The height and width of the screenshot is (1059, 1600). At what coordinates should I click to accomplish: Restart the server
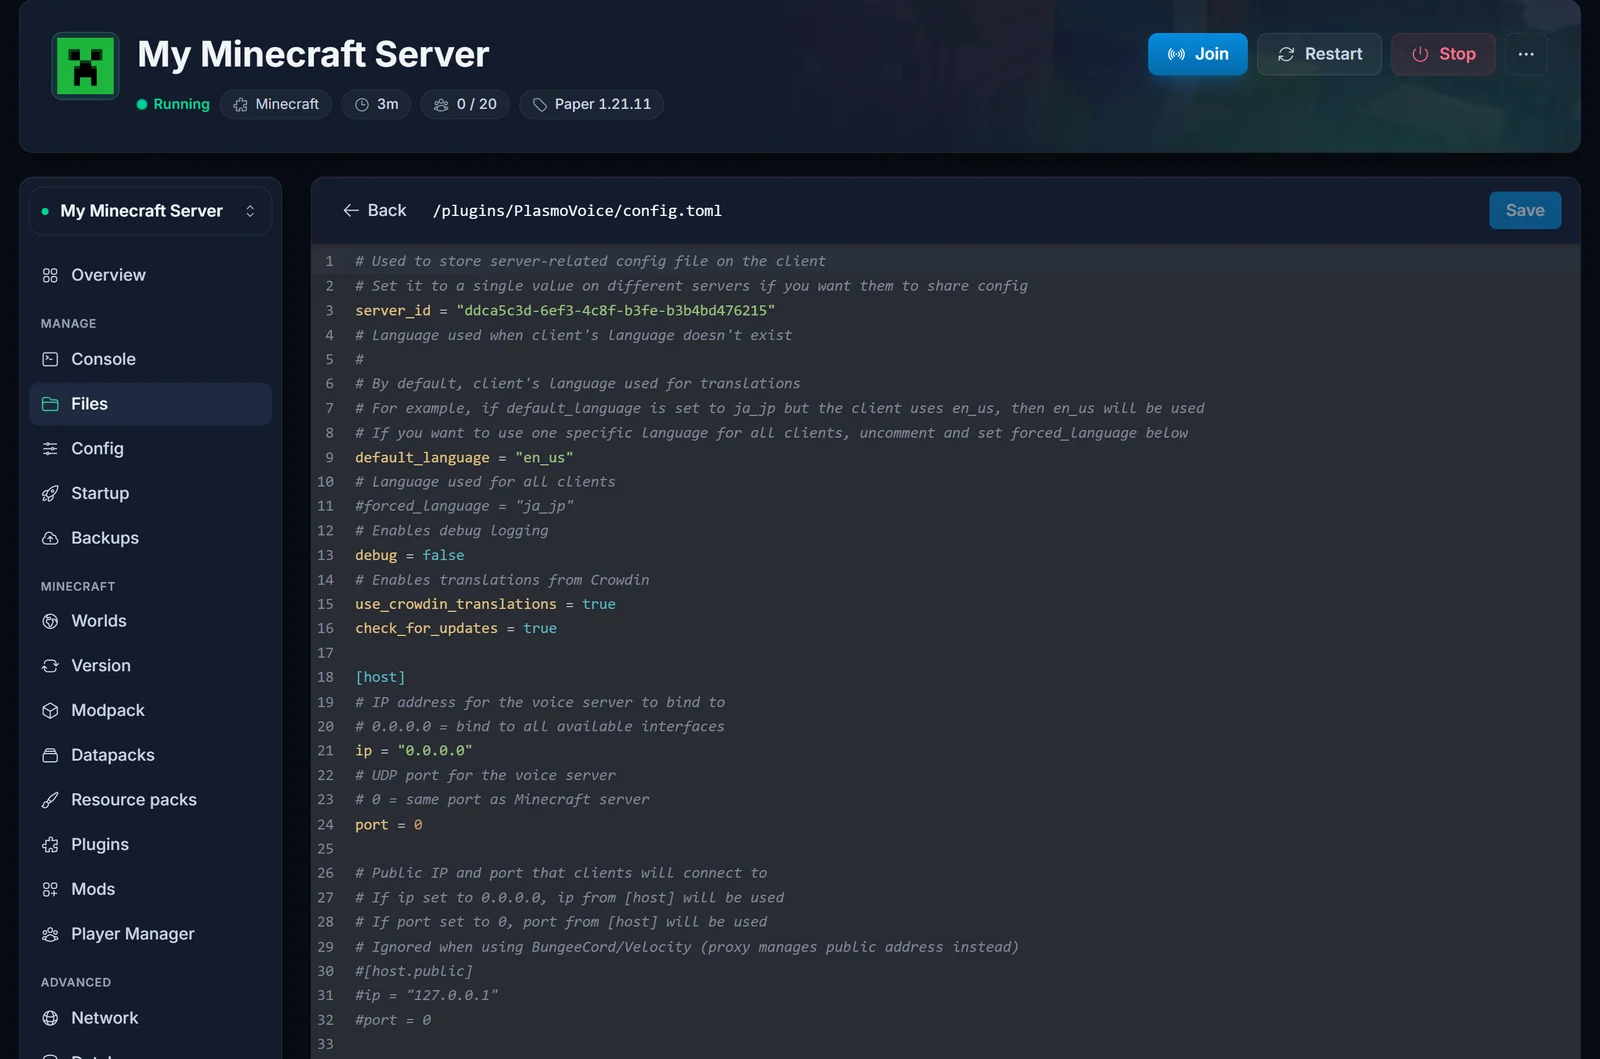click(1319, 54)
